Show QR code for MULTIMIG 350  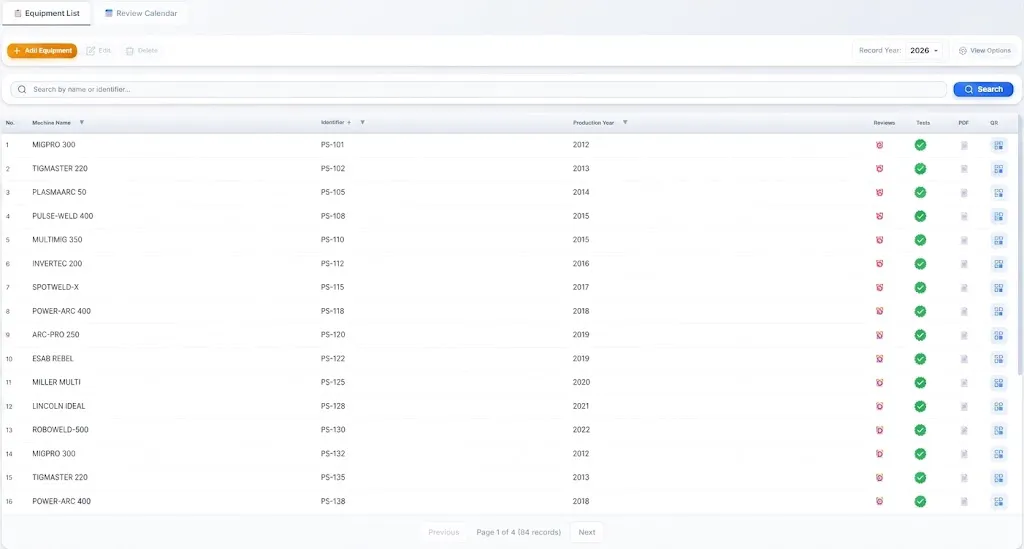pos(999,240)
